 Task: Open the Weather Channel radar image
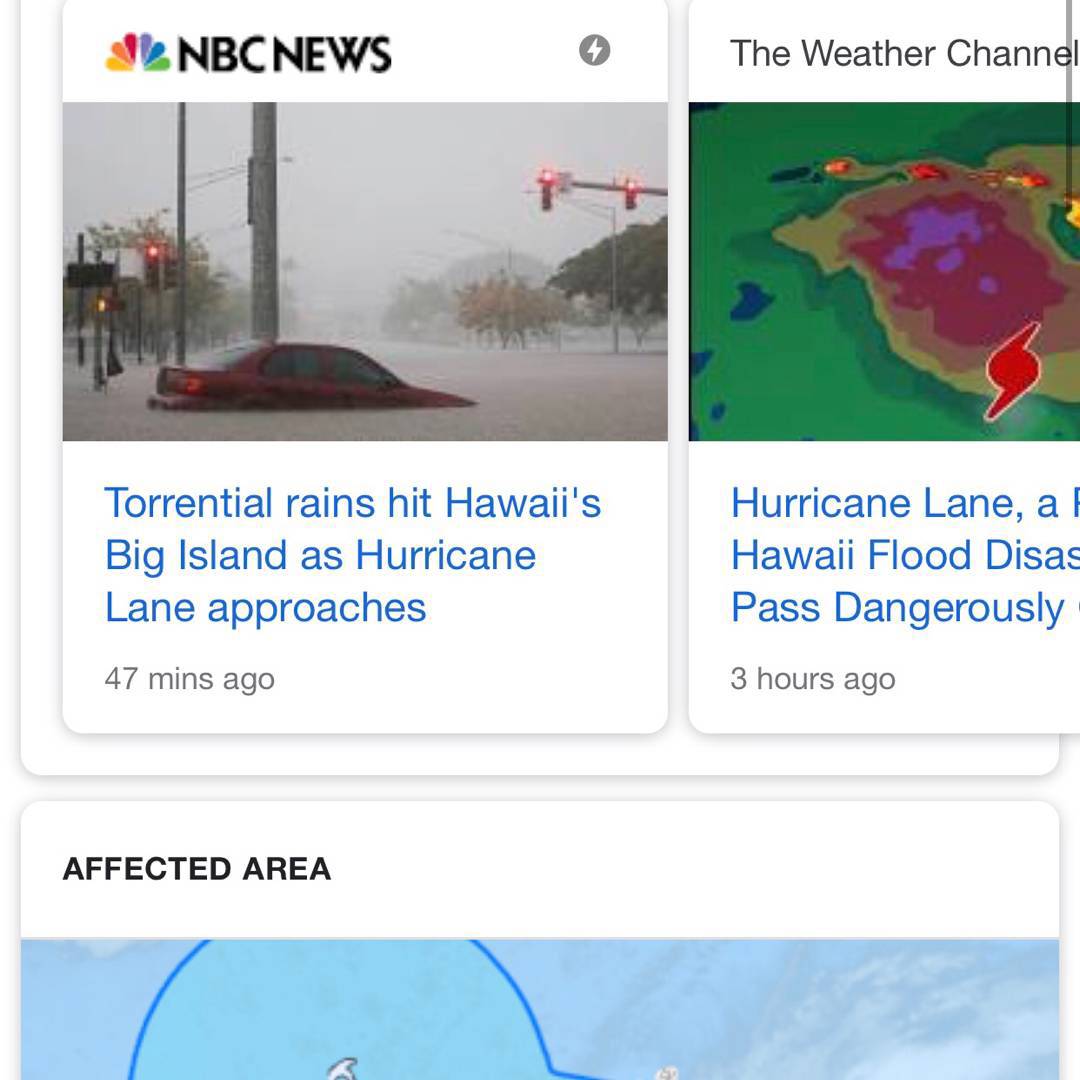pos(884,271)
